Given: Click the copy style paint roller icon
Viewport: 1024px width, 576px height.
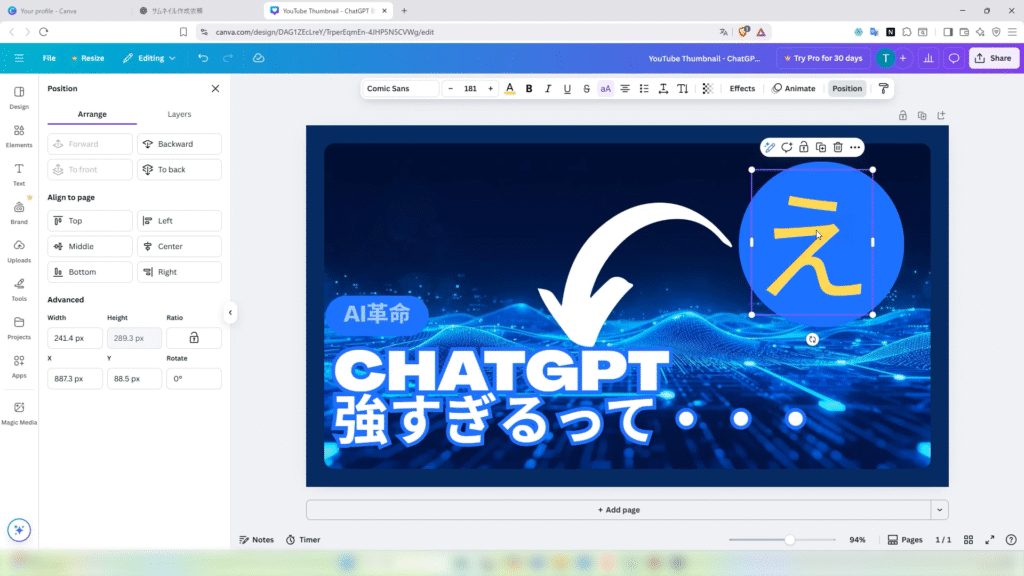Looking at the screenshot, I should click(x=884, y=88).
